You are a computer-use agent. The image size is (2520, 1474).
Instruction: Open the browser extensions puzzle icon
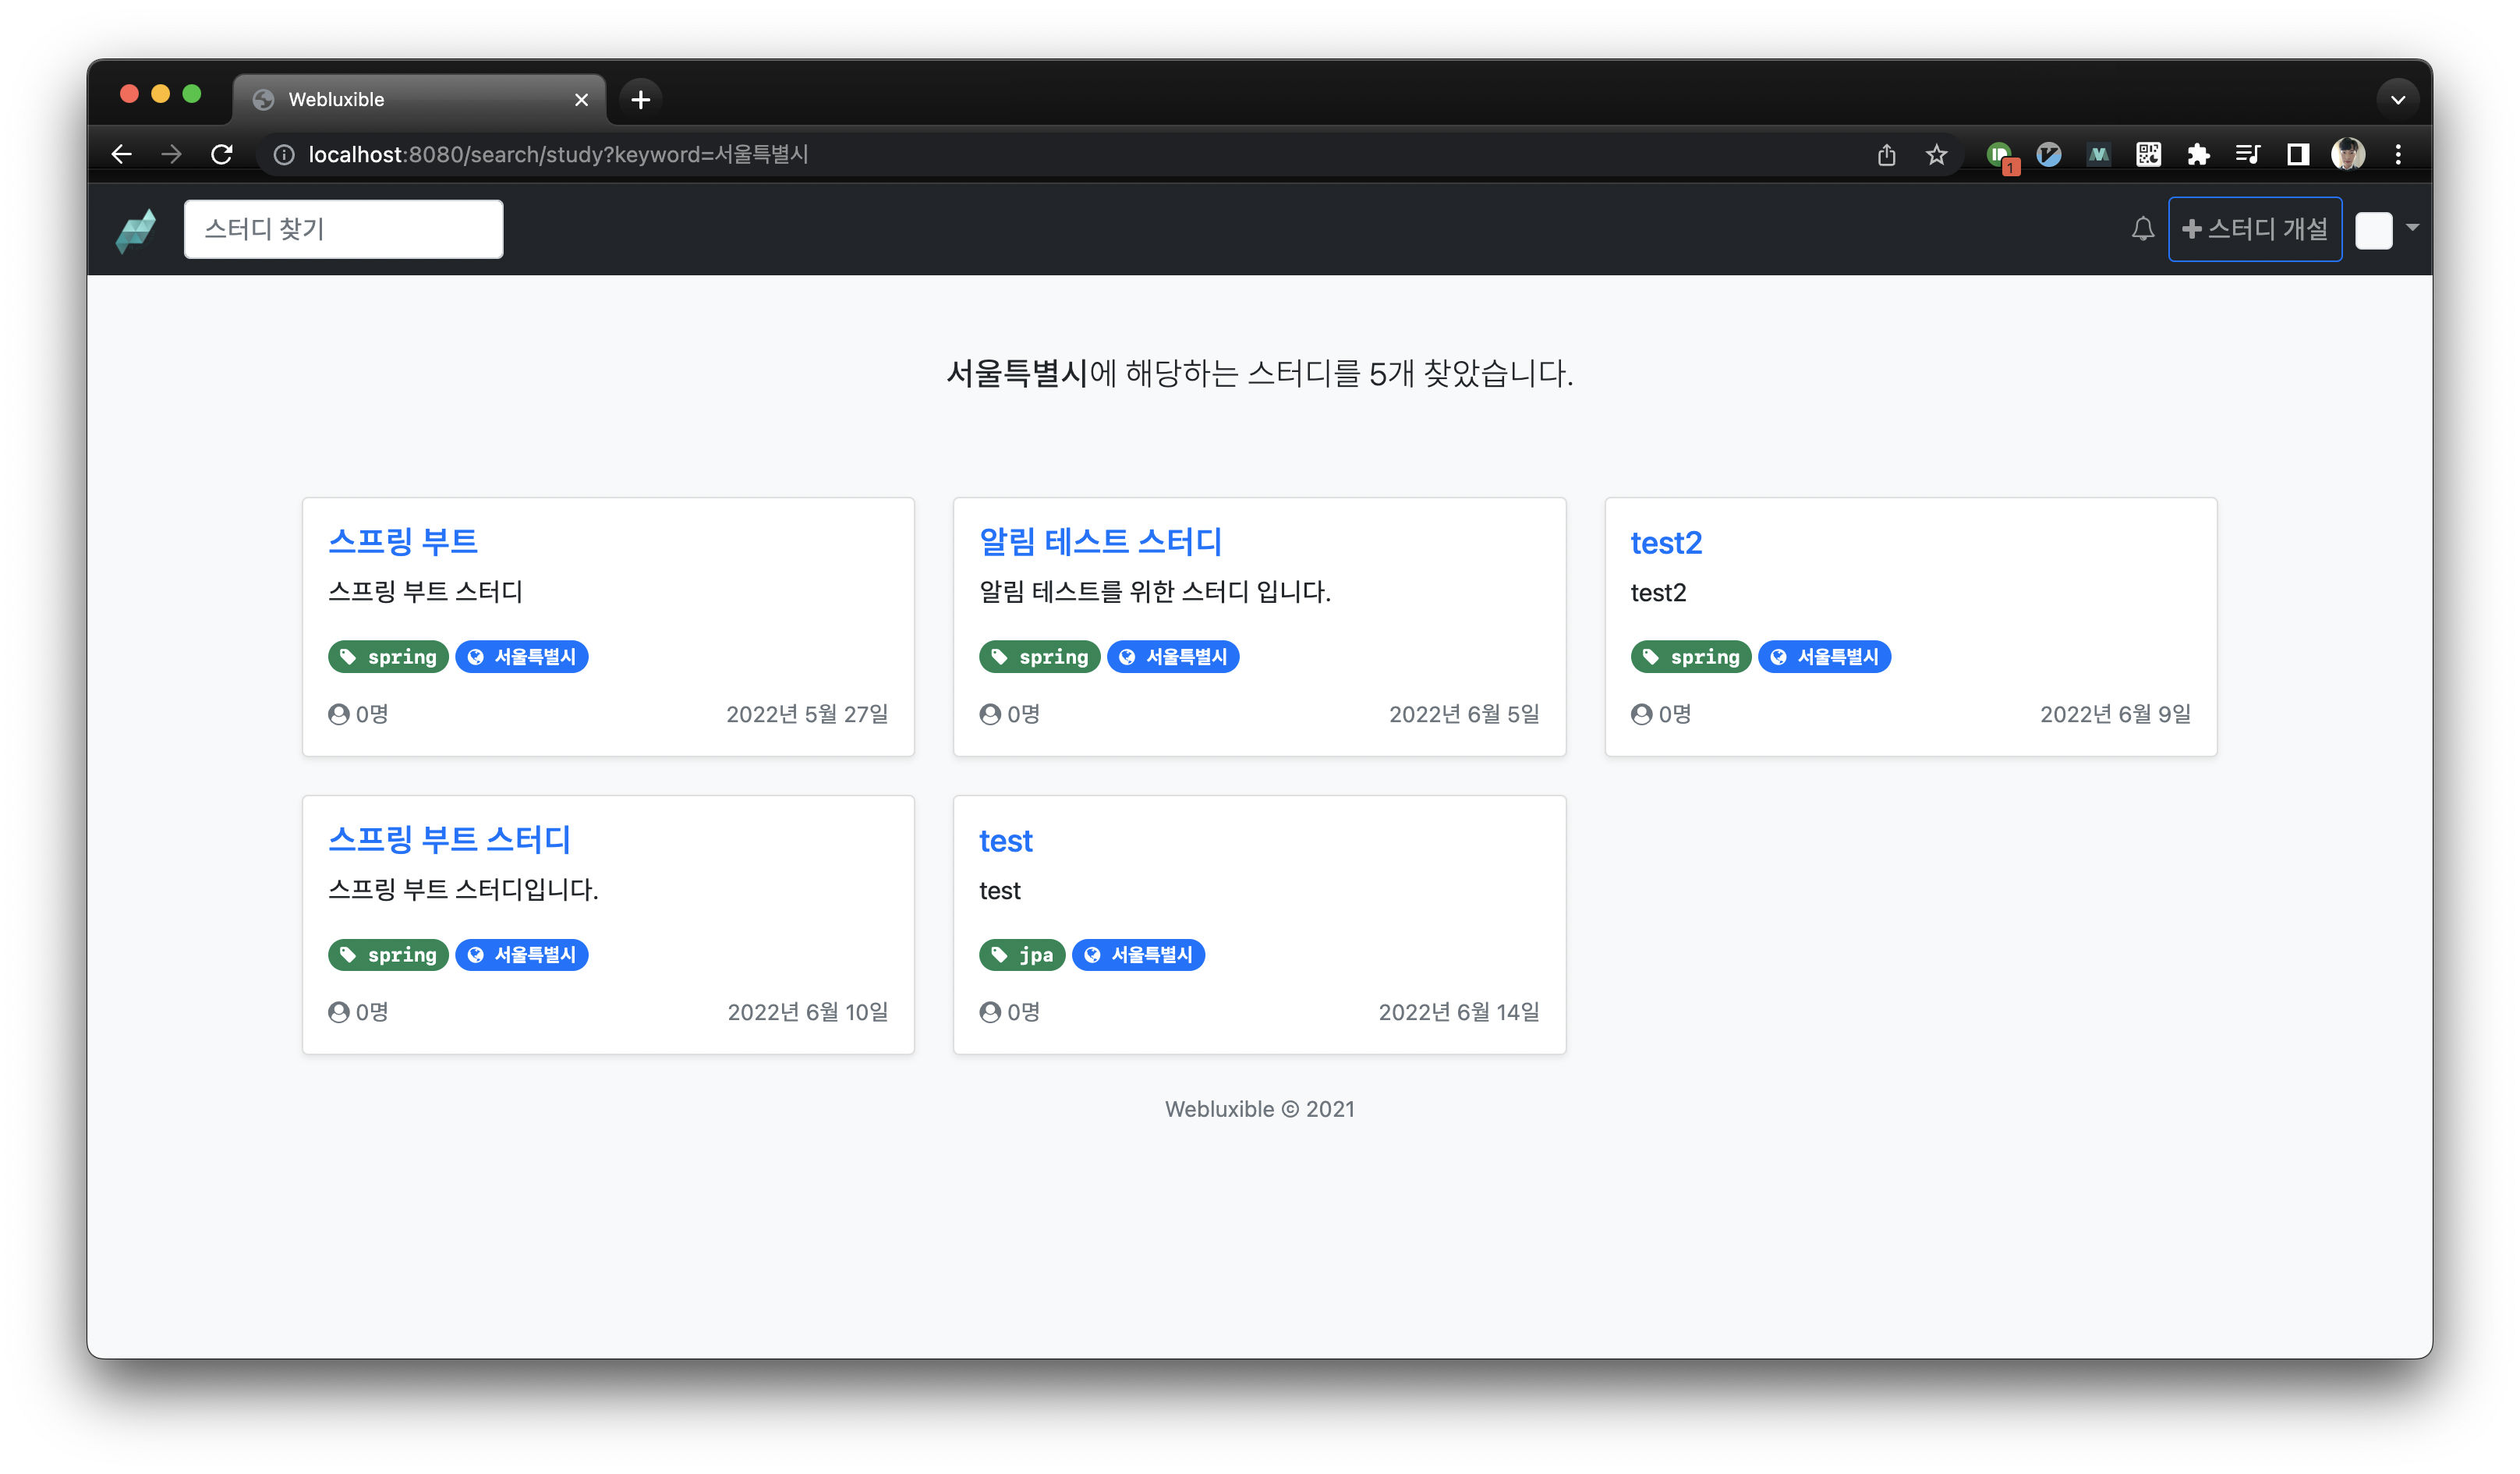[x=2198, y=155]
